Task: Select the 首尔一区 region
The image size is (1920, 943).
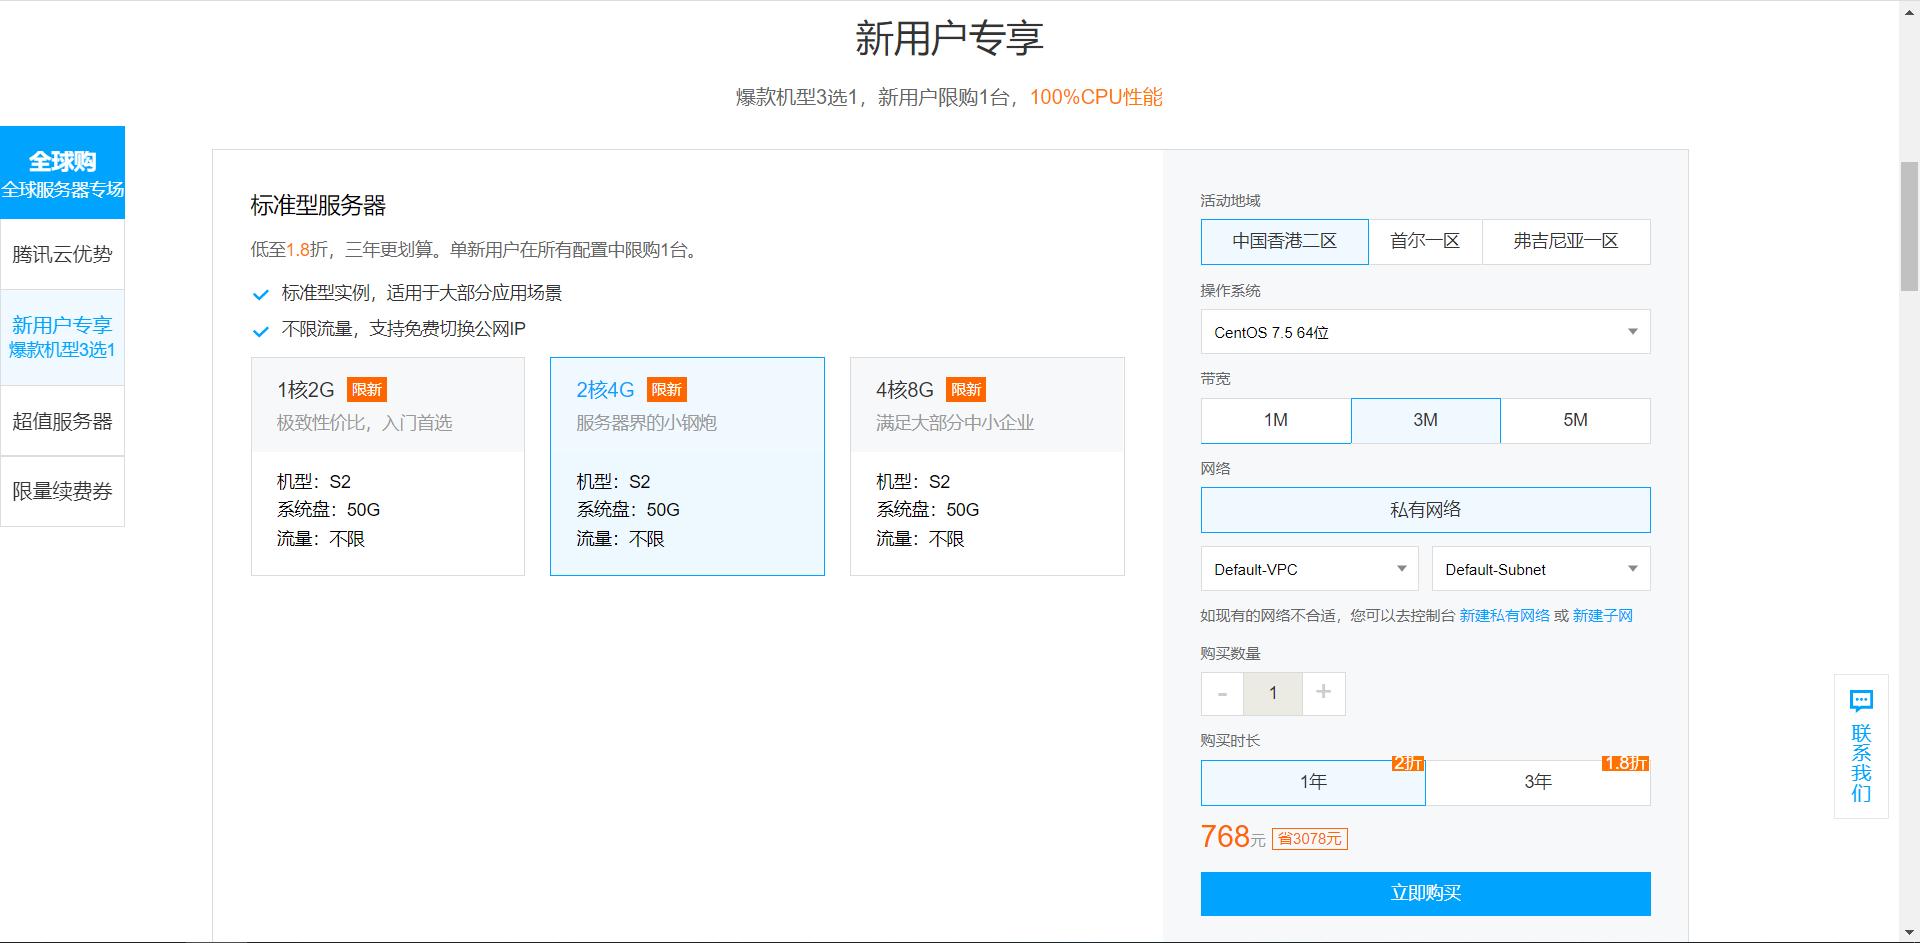Action: pyautogui.click(x=1424, y=241)
